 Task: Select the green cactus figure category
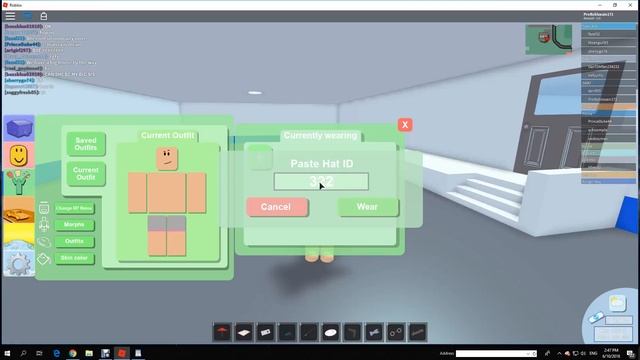[x=19, y=182]
